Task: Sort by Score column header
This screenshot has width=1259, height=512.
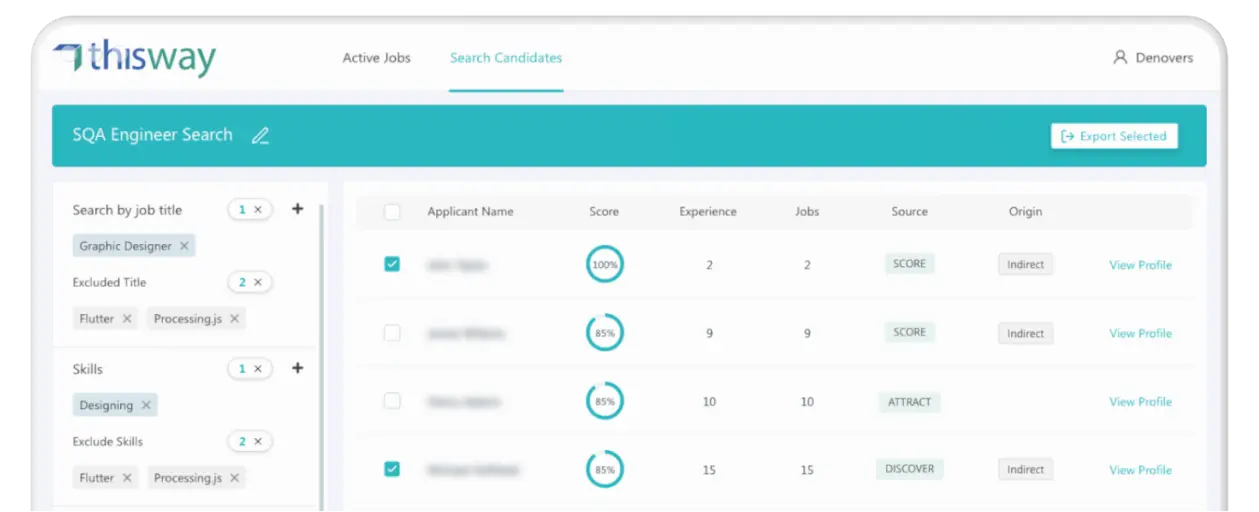Action: point(604,212)
